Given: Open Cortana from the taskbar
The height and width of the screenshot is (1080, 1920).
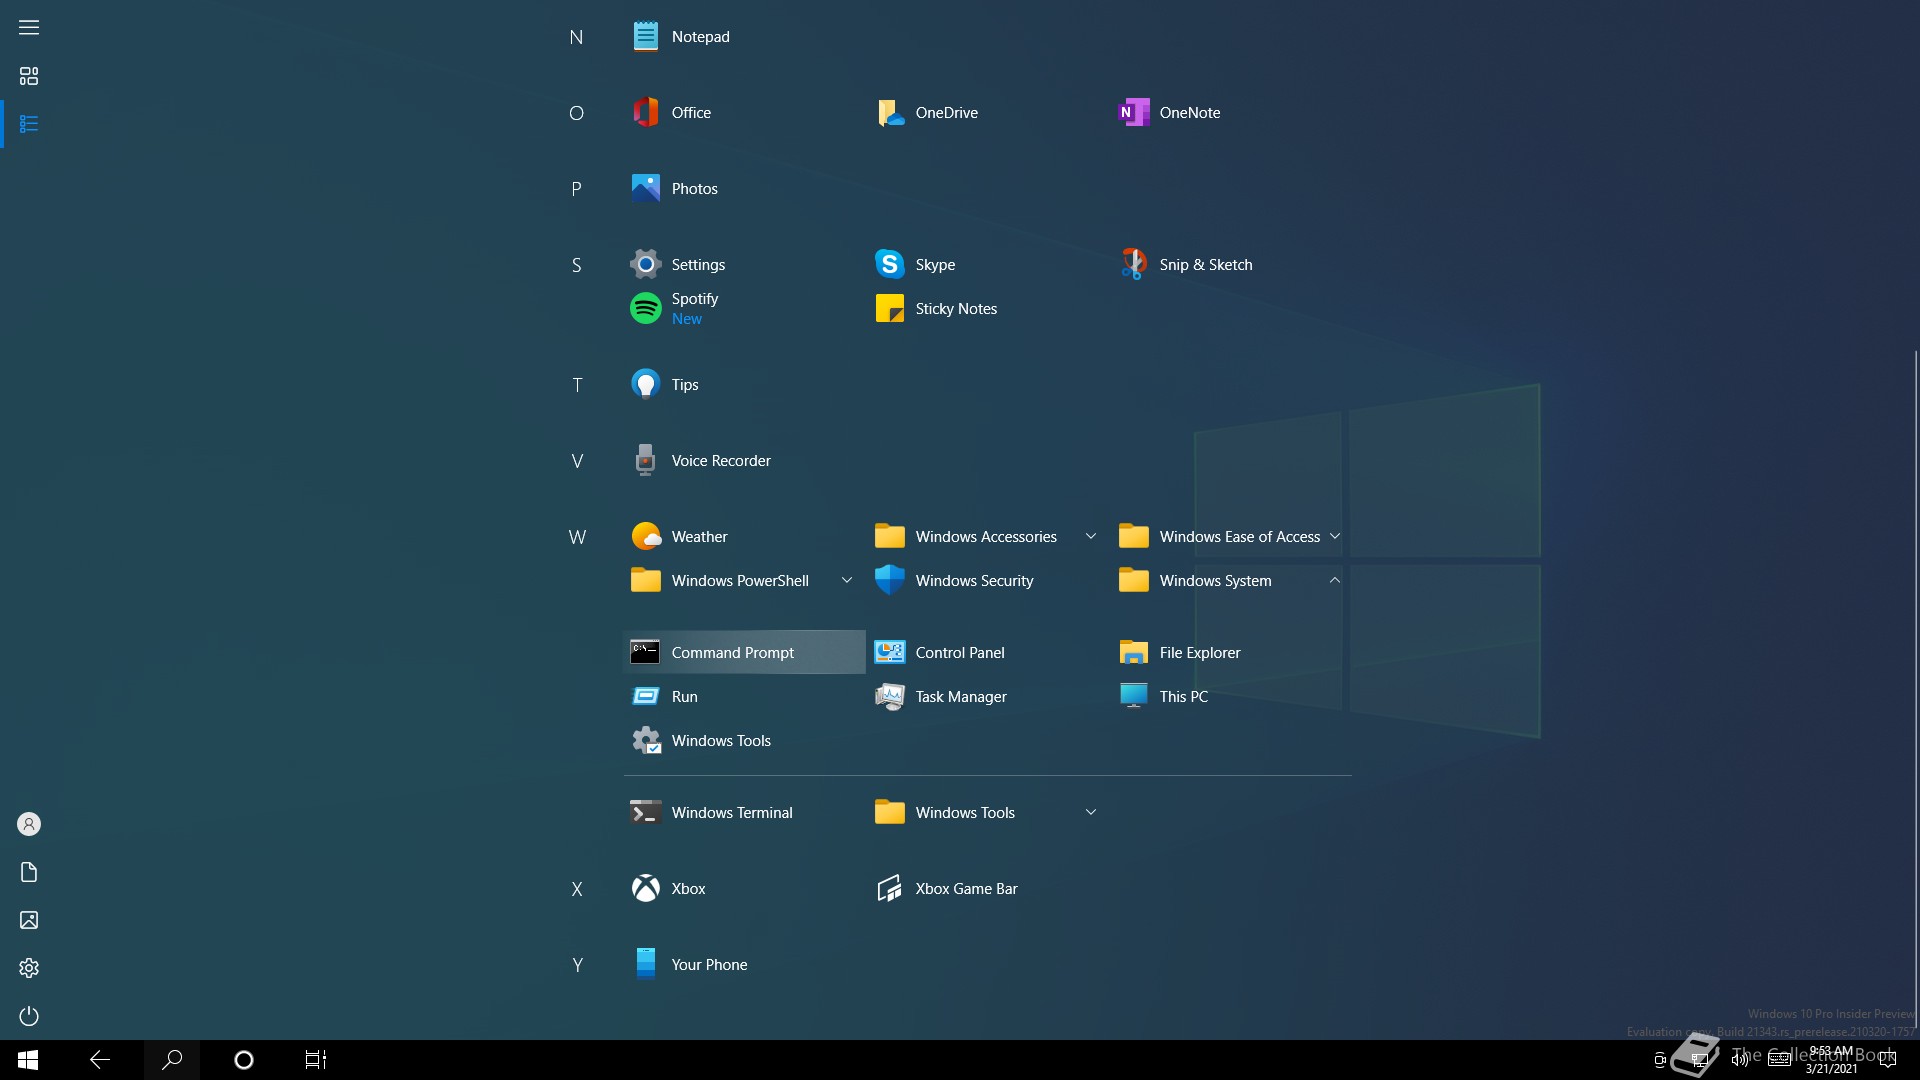Looking at the screenshot, I should [244, 1060].
